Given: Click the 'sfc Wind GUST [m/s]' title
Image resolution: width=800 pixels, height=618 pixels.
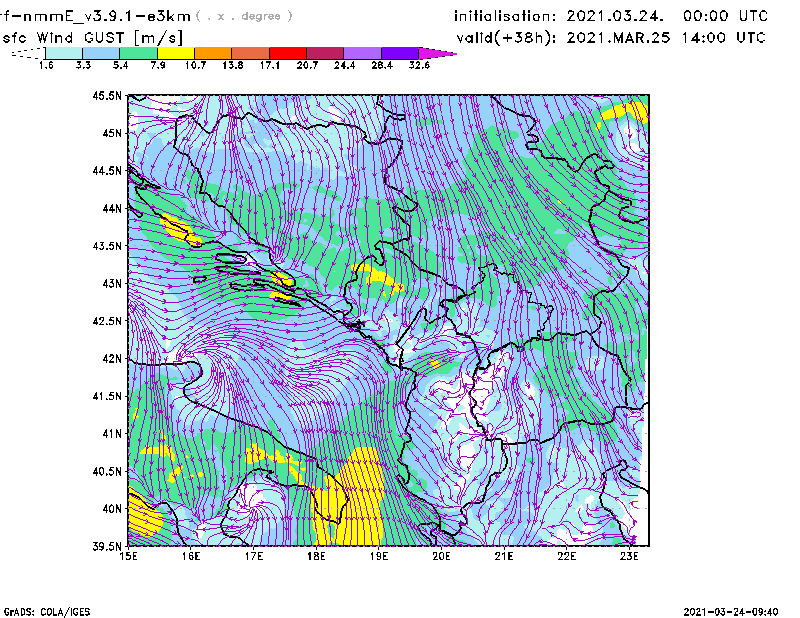Looking at the screenshot, I should 92,38.
